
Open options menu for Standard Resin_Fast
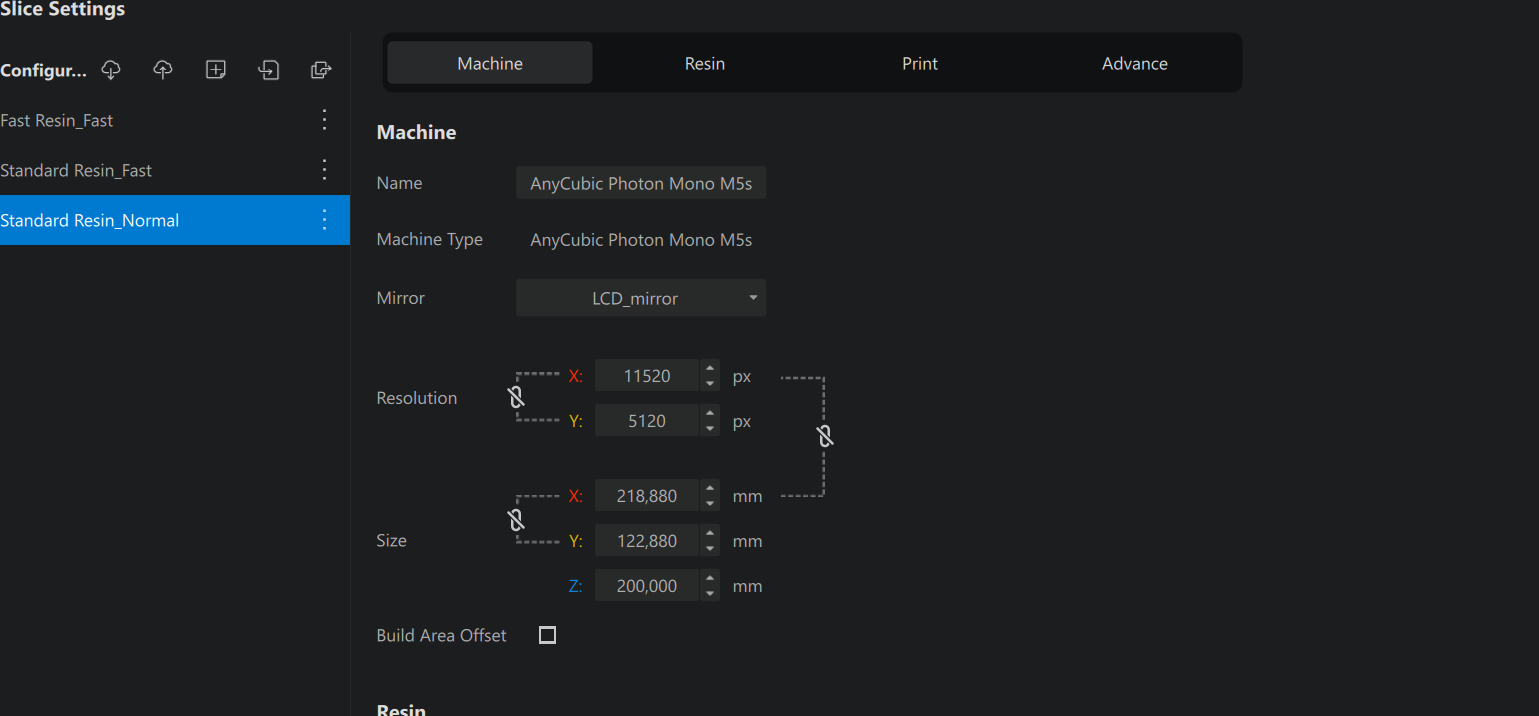pos(324,170)
